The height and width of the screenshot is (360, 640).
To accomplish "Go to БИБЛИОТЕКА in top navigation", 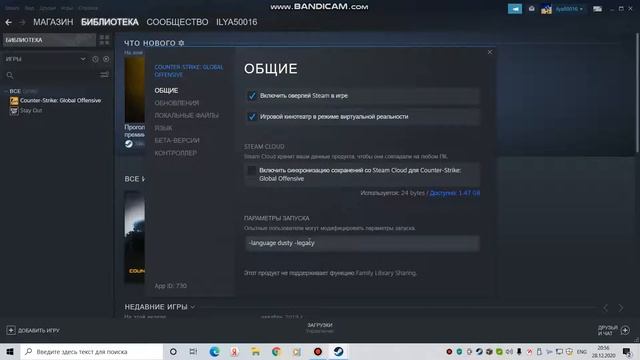I will (110, 22).
